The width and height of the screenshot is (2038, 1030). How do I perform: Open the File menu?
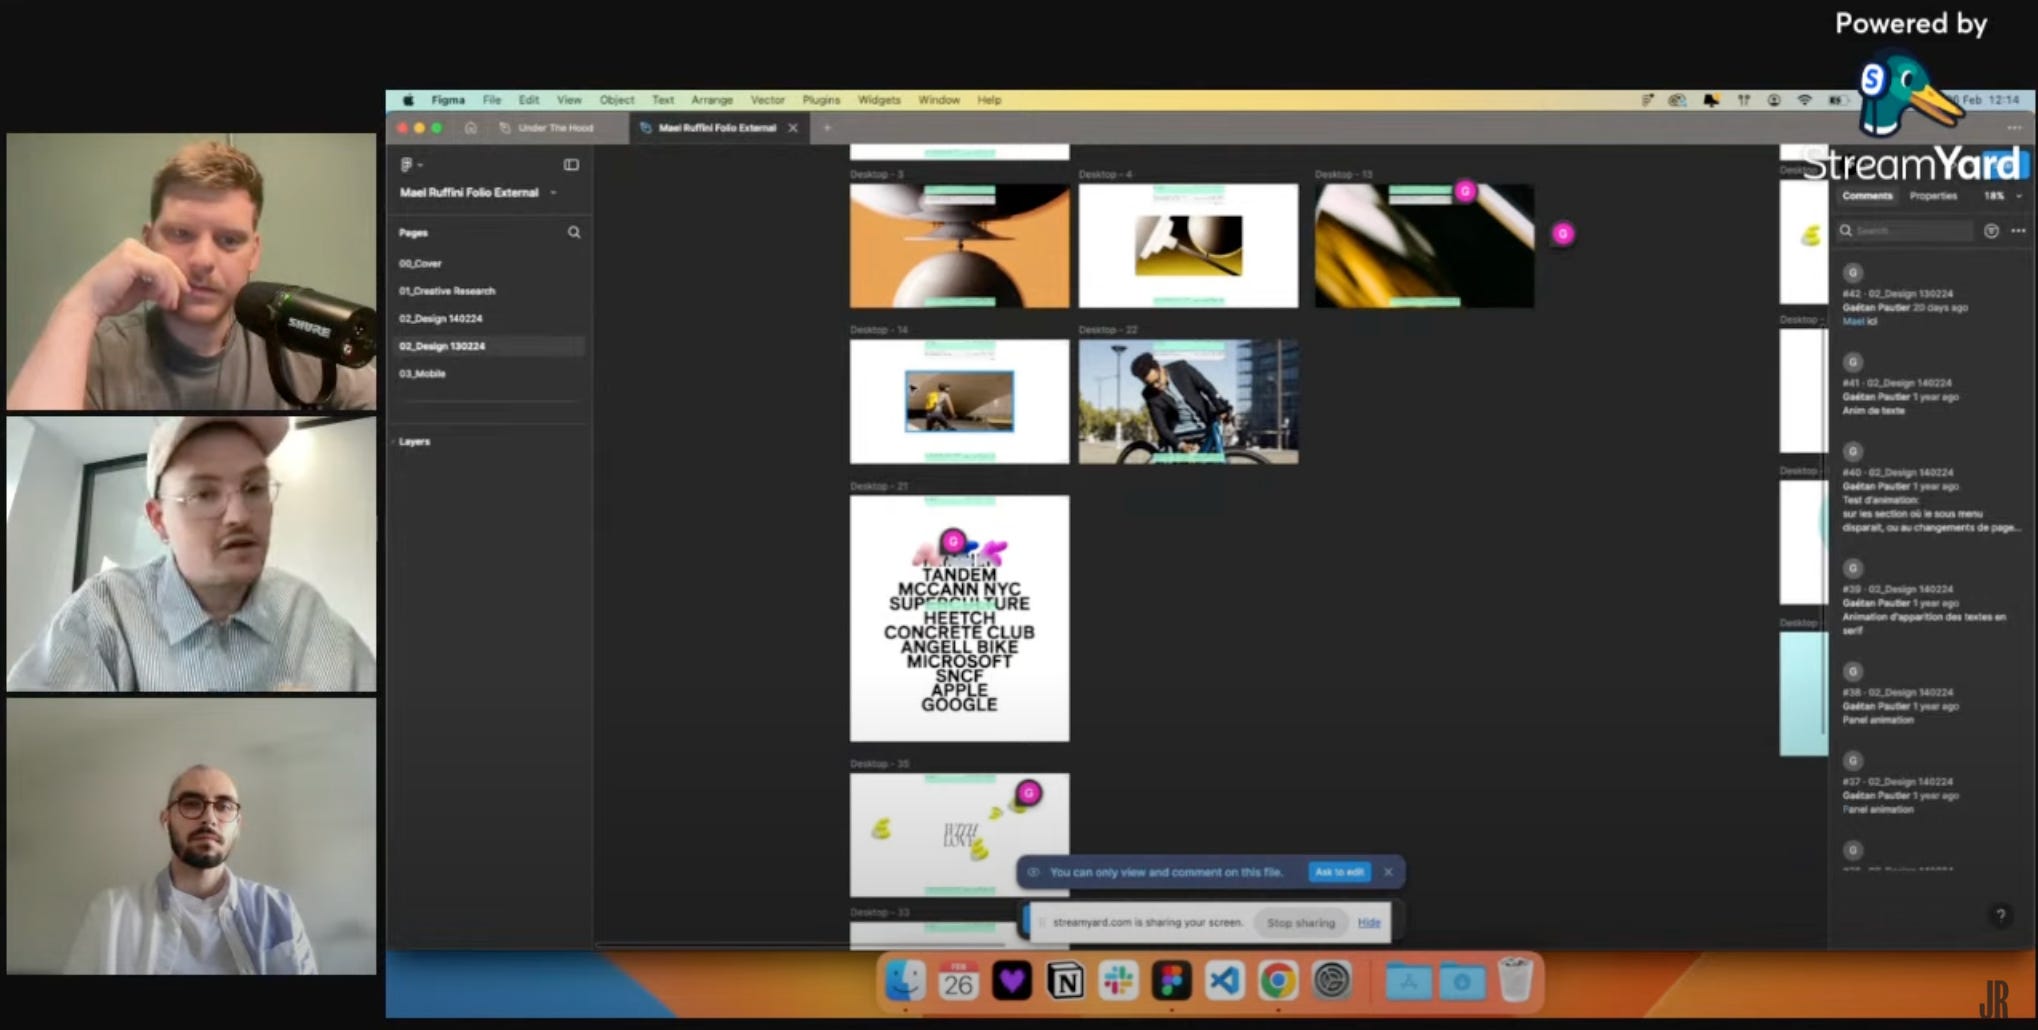coord(492,100)
